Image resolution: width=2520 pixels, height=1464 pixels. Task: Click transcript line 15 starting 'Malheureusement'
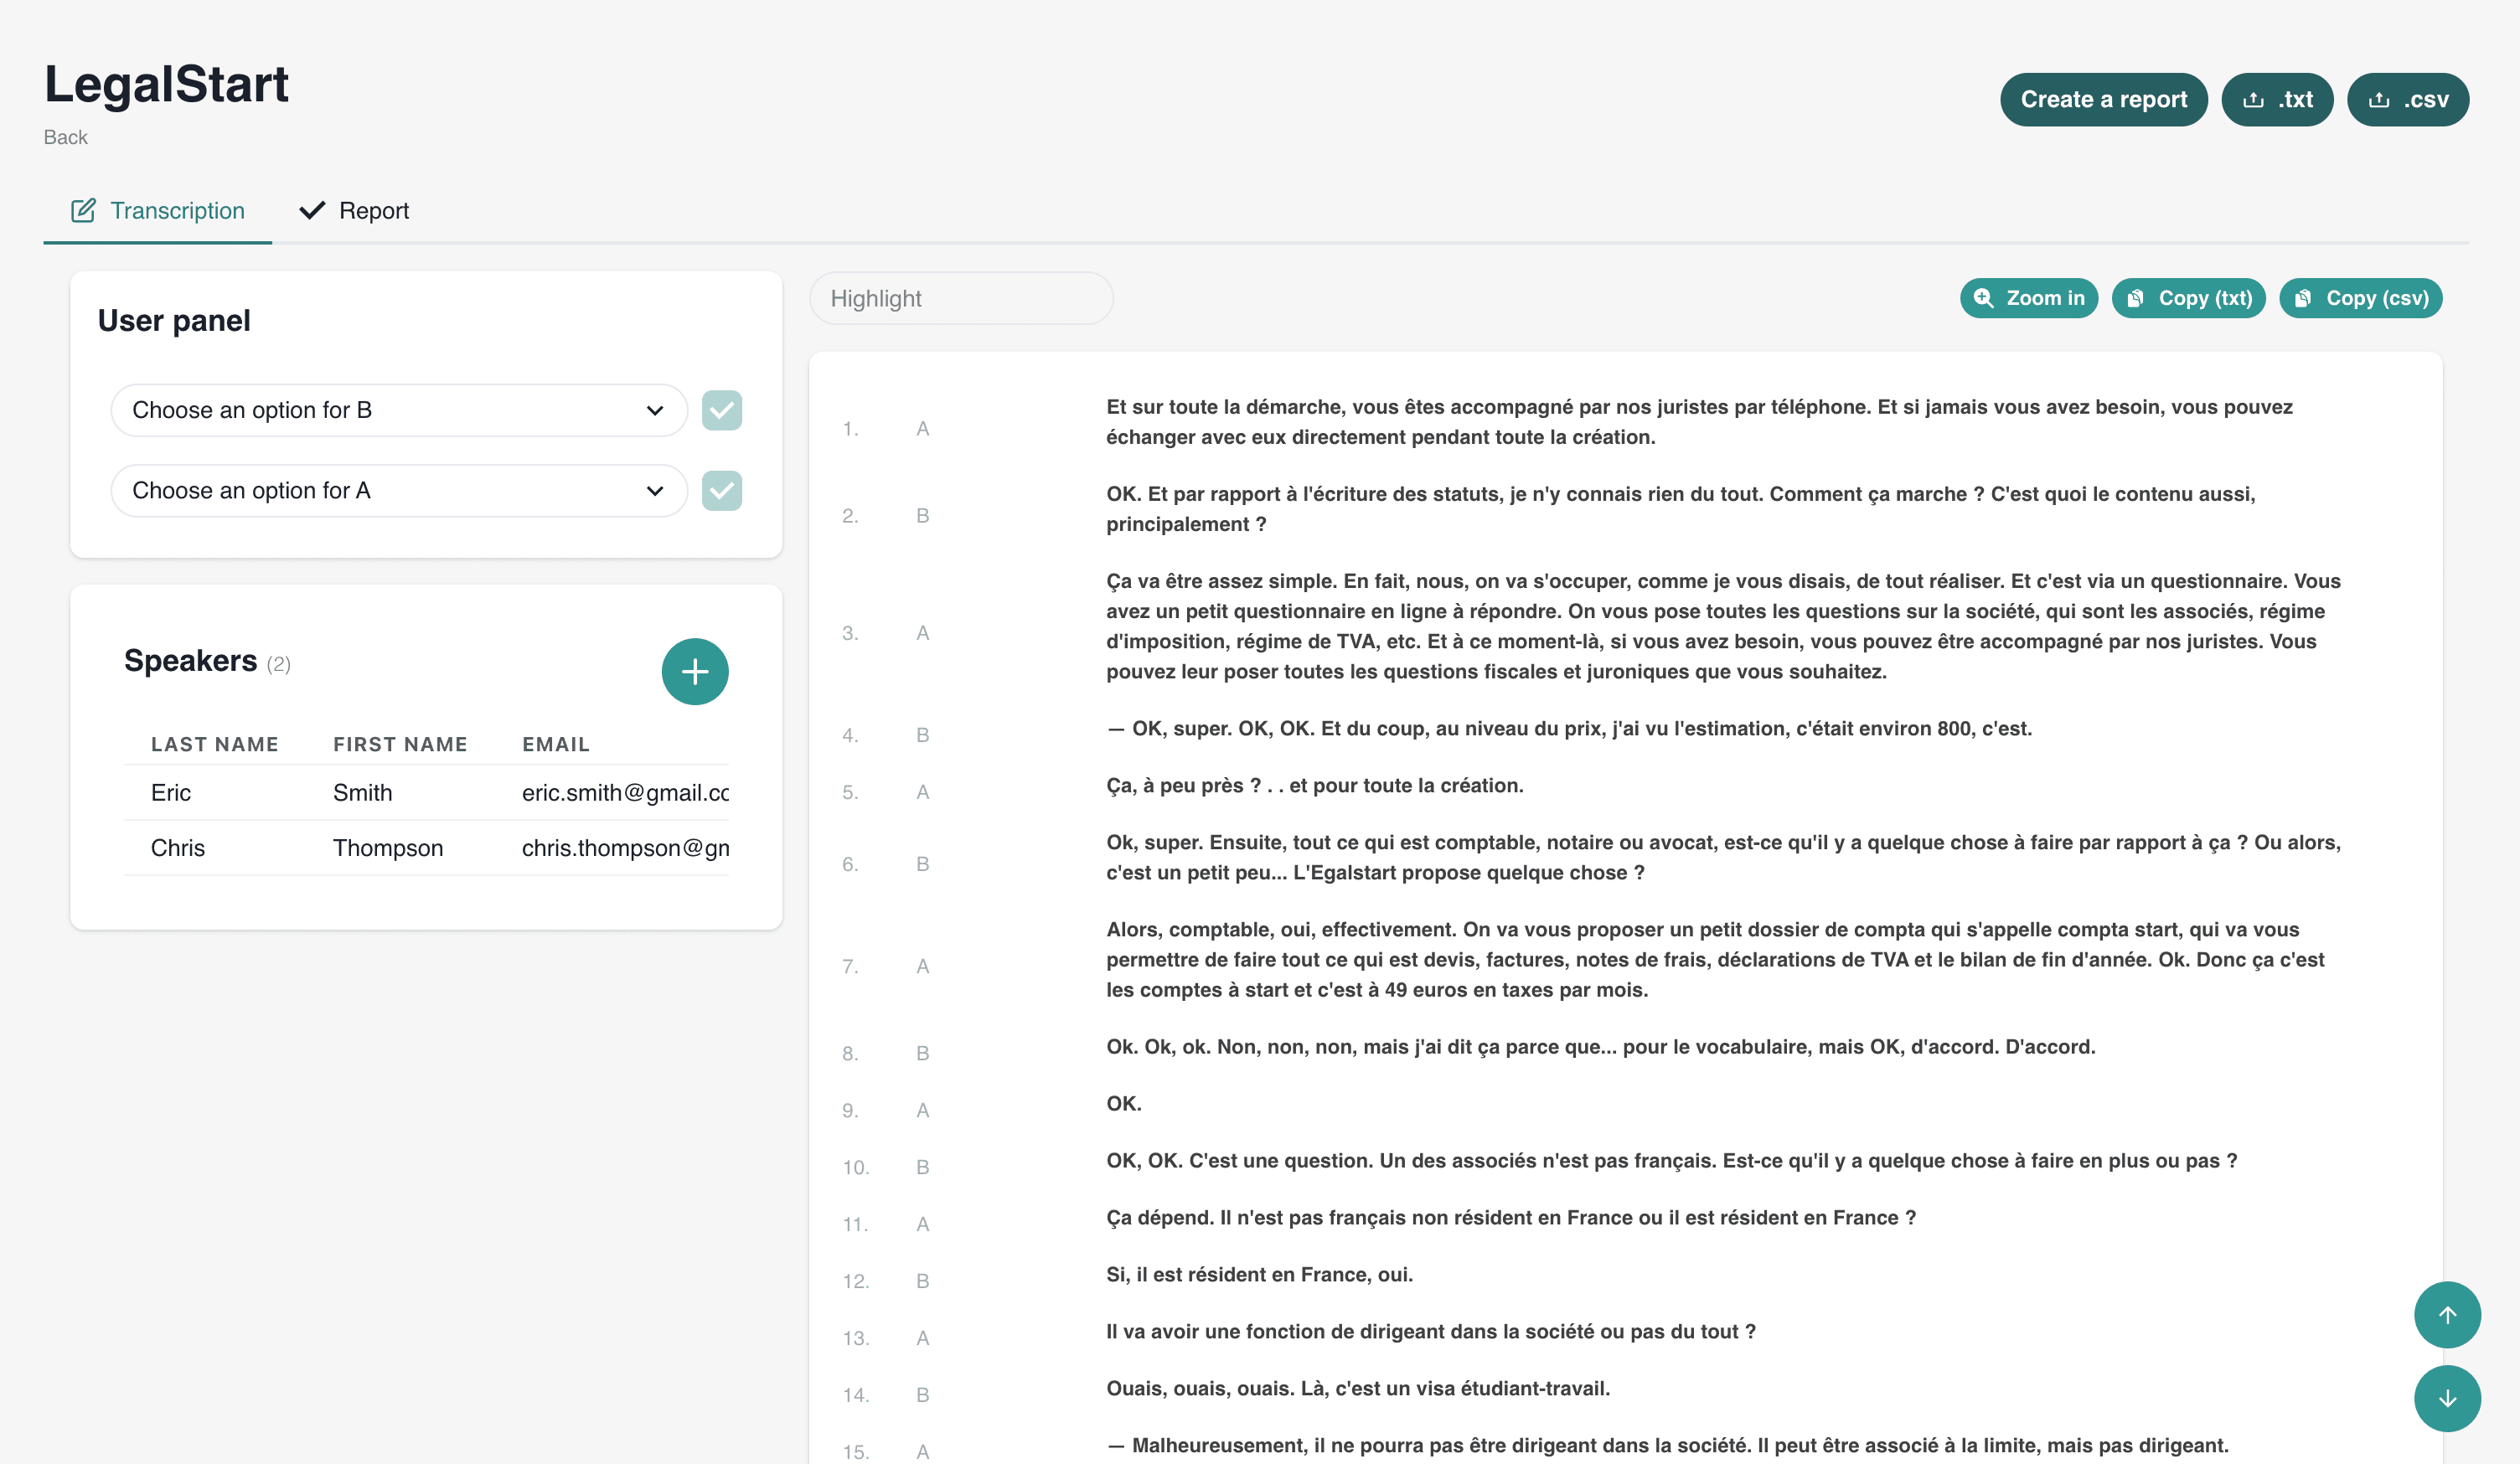(x=1668, y=1445)
